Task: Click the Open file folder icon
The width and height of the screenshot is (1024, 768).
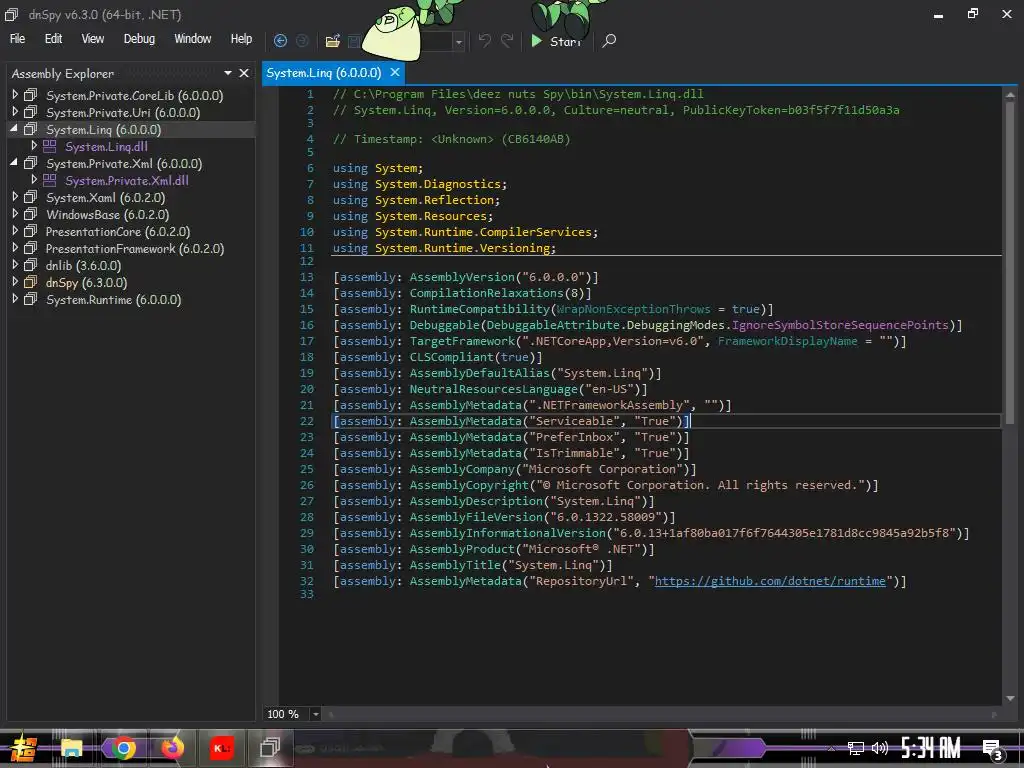Action: click(332, 40)
